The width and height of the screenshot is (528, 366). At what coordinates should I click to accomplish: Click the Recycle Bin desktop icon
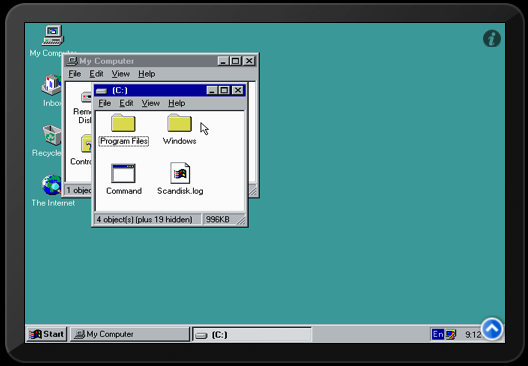pyautogui.click(x=52, y=135)
